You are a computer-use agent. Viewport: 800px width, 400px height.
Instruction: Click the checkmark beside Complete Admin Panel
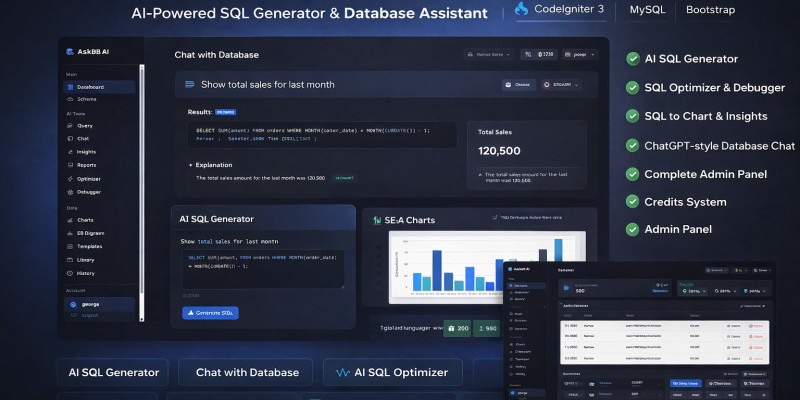point(633,173)
